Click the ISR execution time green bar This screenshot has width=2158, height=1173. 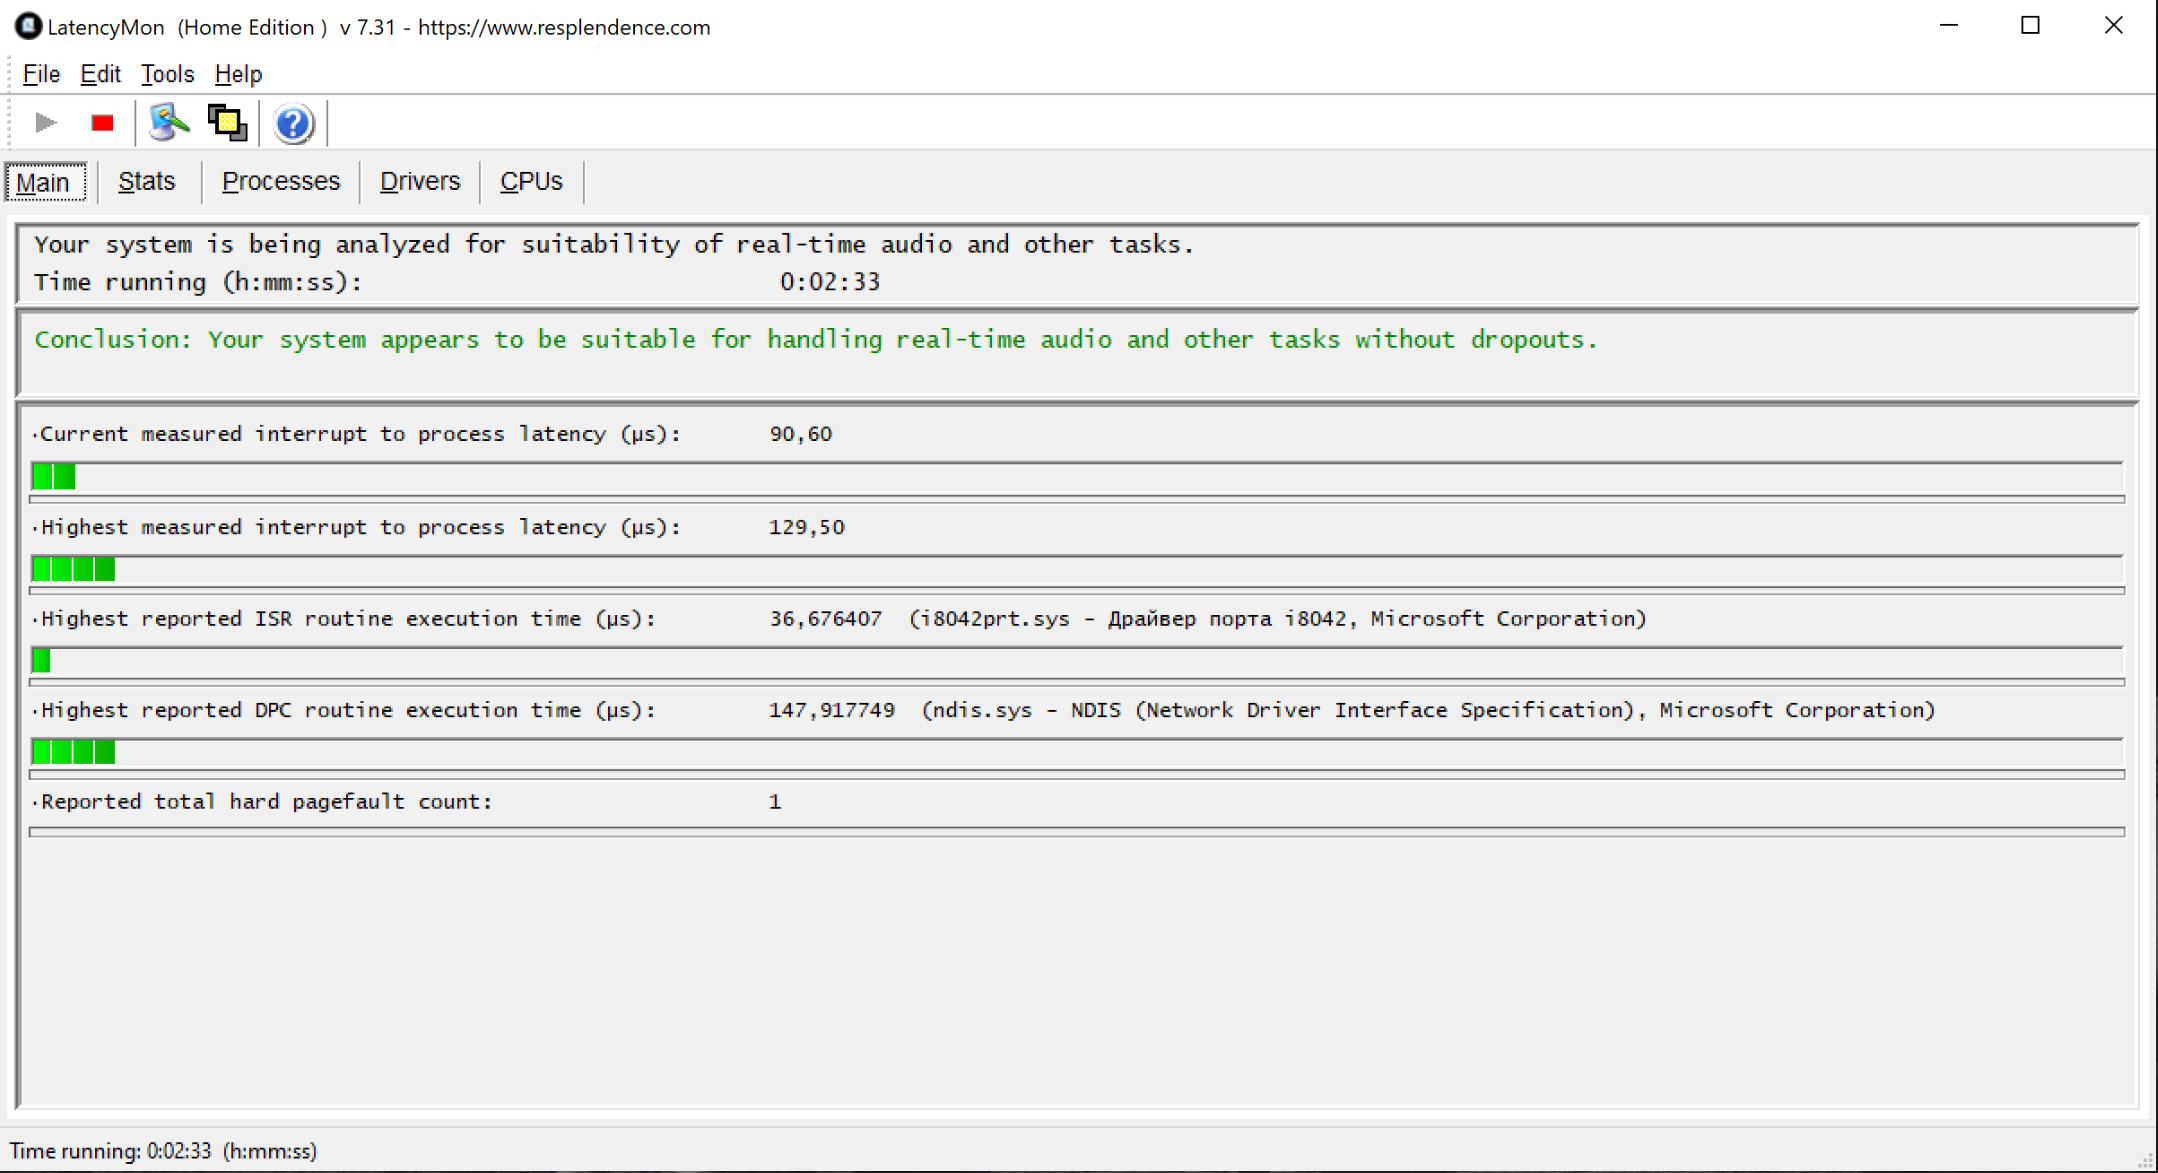(x=41, y=660)
